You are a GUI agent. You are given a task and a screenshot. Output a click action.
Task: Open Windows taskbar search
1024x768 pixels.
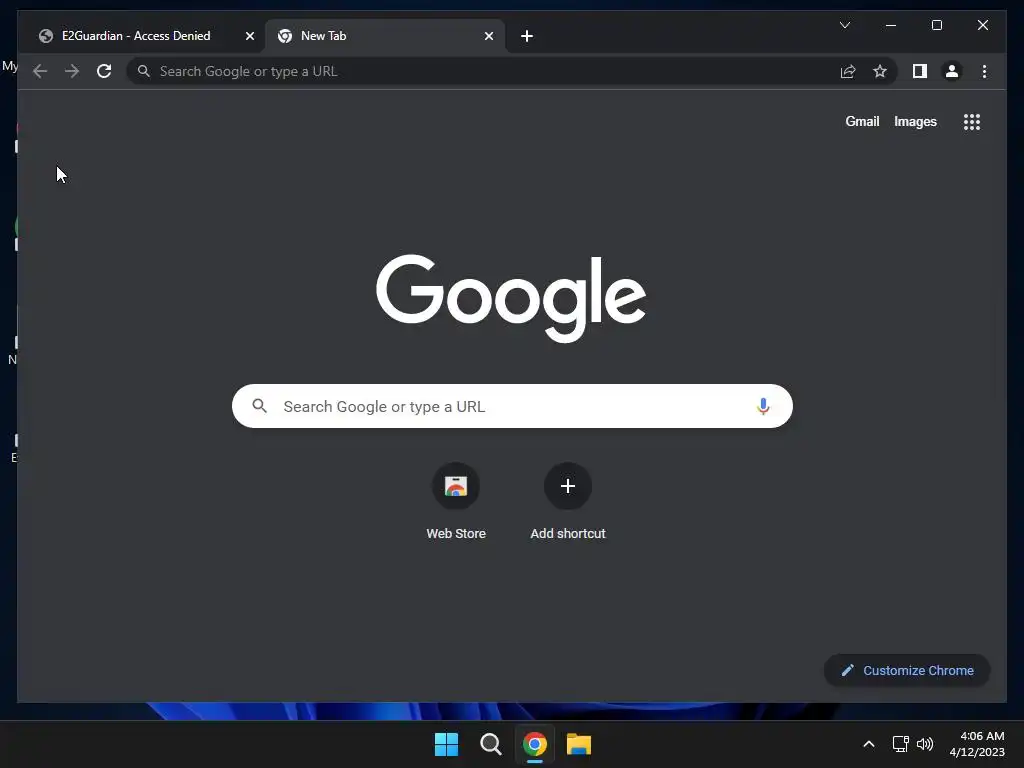(x=490, y=744)
